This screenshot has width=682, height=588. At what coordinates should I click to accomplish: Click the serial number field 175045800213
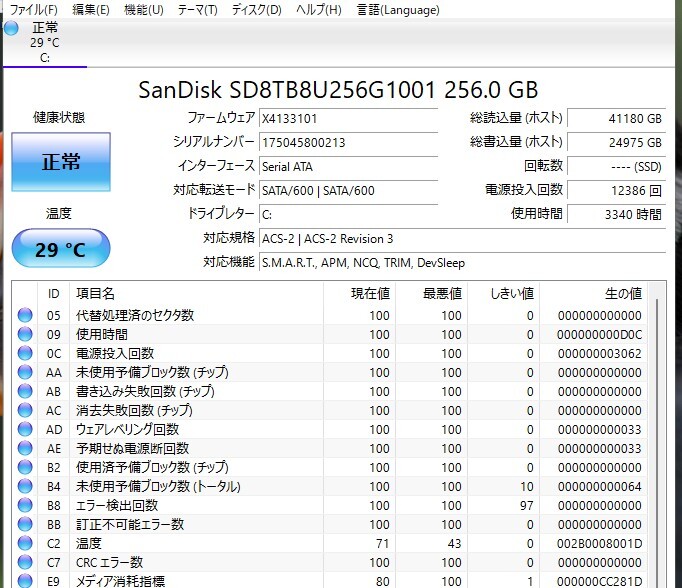pyautogui.click(x=348, y=143)
